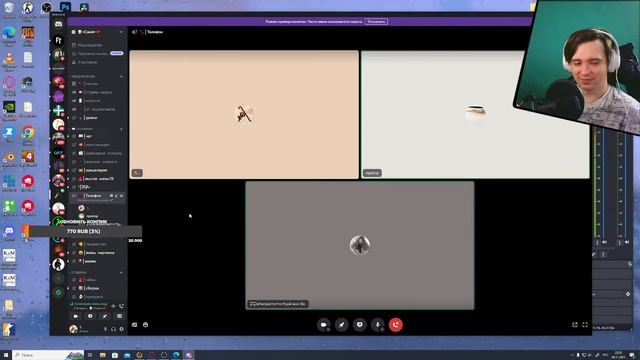The image size is (640, 360).
Task: Open Browse Channels row in sidebar
Action: tap(98, 53)
